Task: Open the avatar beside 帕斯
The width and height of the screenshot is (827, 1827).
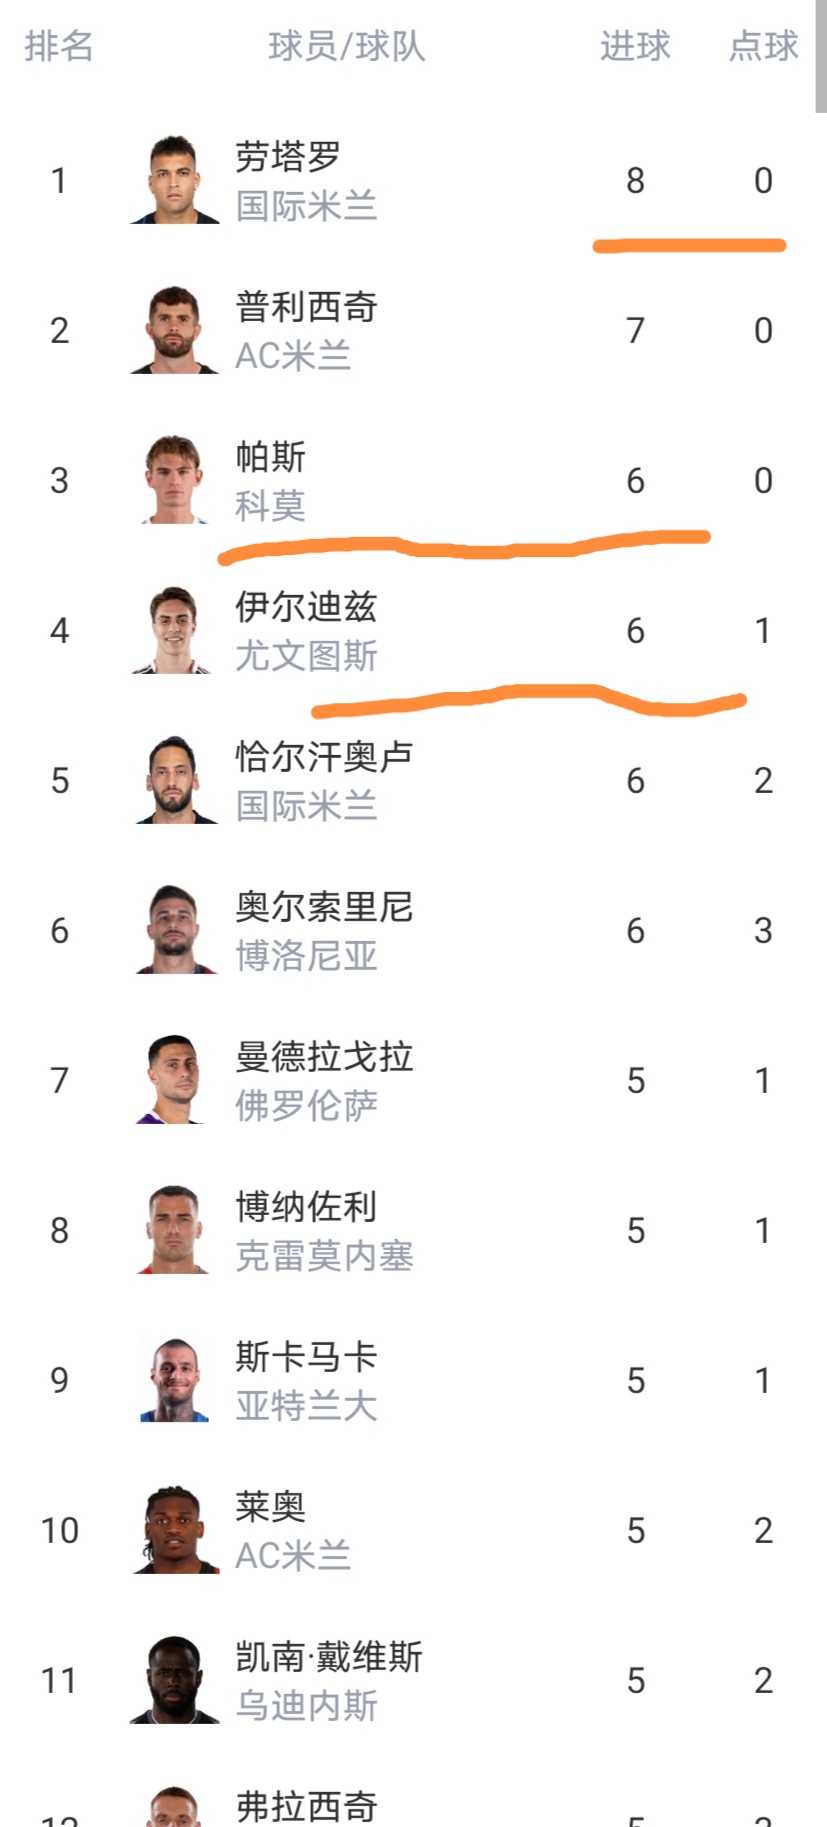Action: (175, 480)
